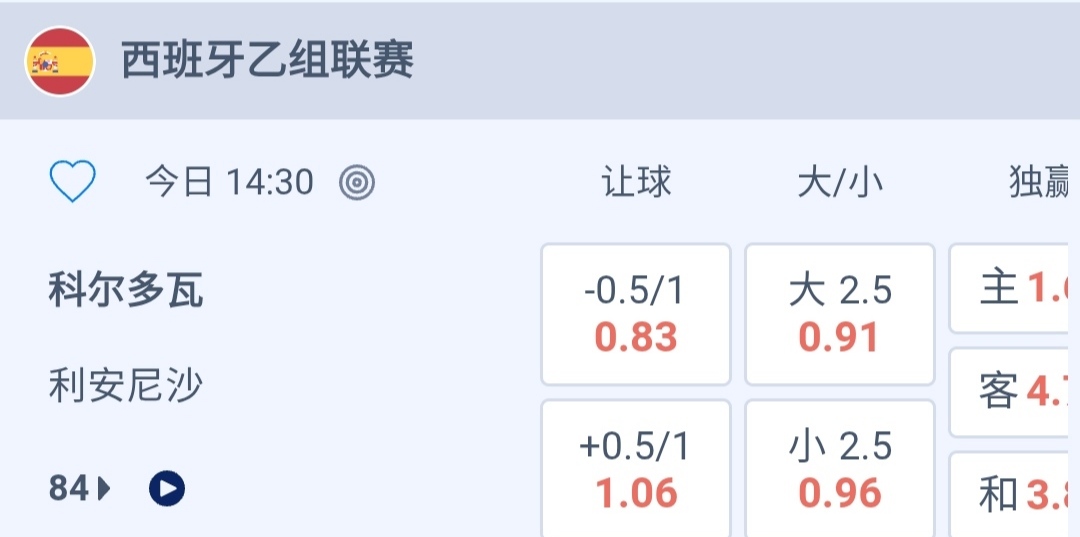1080x537 pixels.
Task: Tap the Spain flag icon
Action: 60,62
